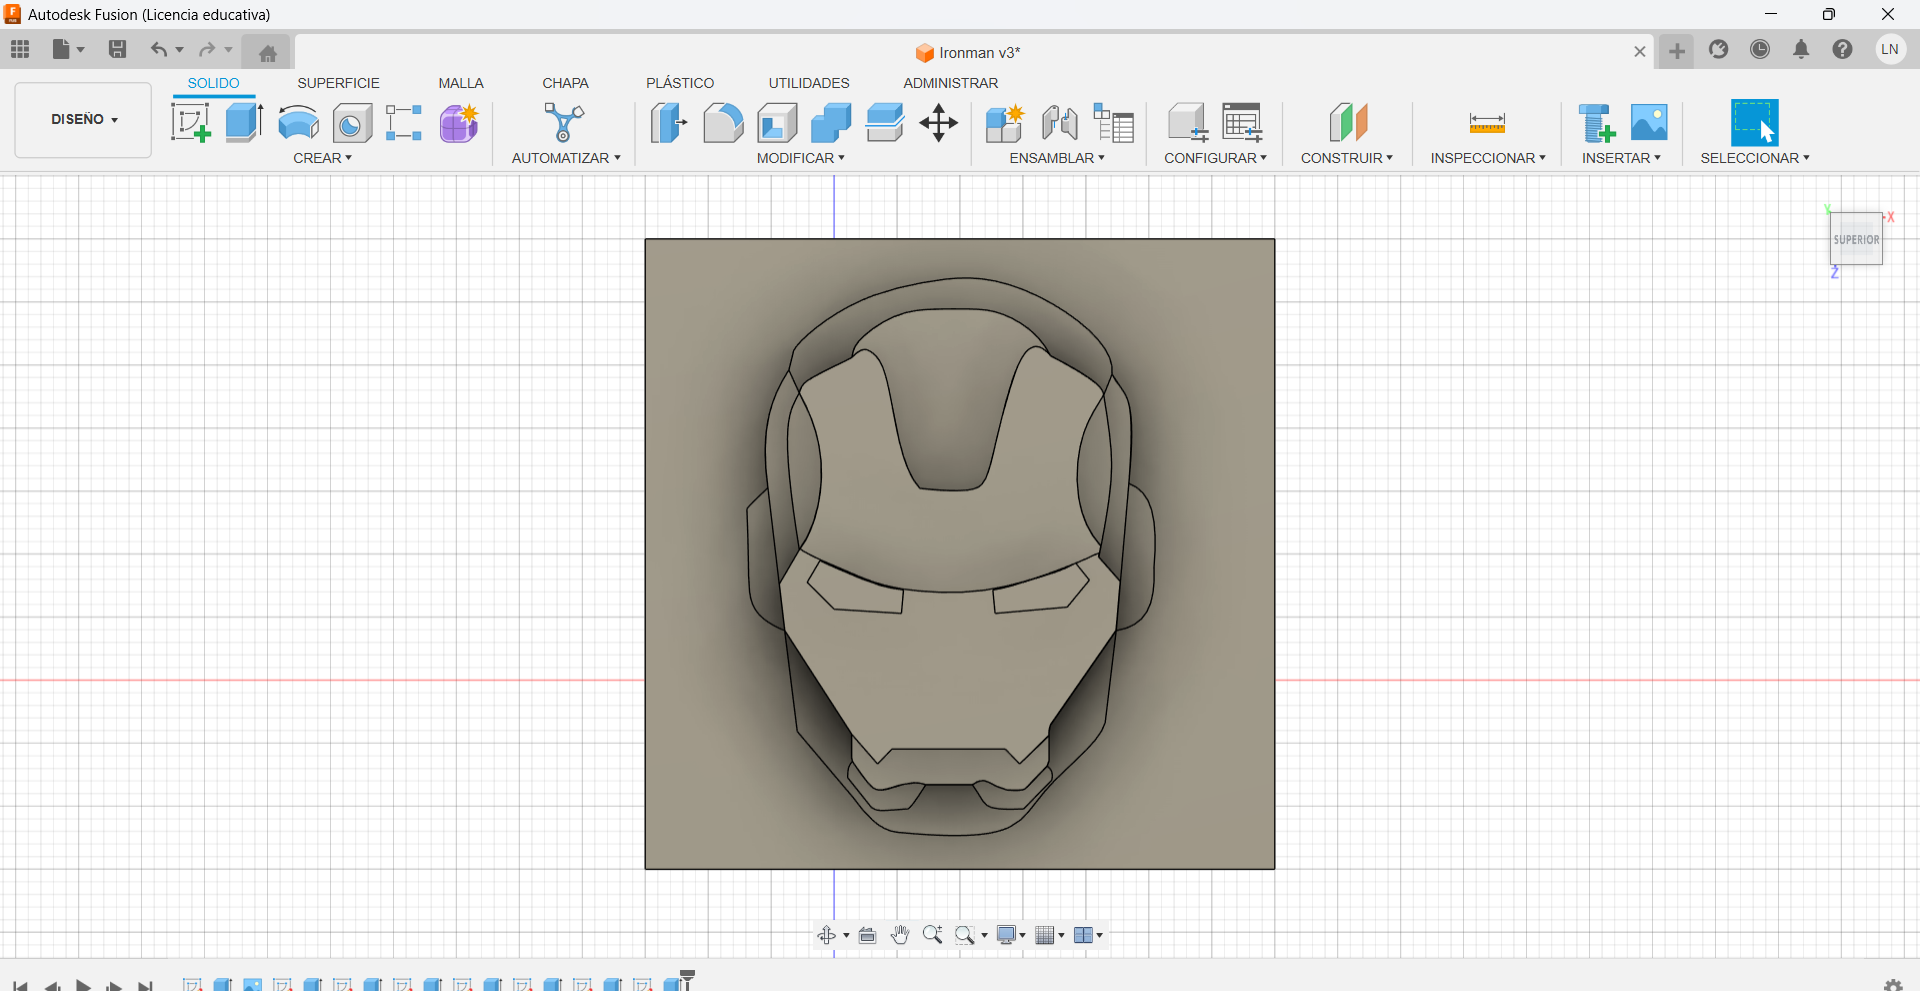This screenshot has width=1920, height=991.
Task: Launch the Automate tool icon
Action: coord(564,123)
